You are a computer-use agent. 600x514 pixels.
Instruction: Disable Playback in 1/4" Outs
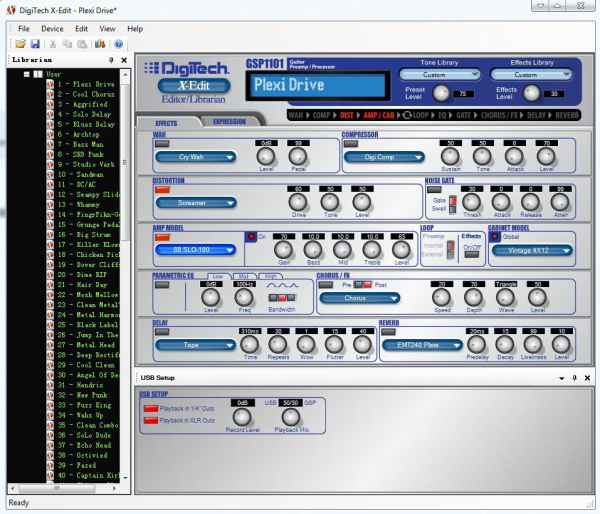click(151, 408)
